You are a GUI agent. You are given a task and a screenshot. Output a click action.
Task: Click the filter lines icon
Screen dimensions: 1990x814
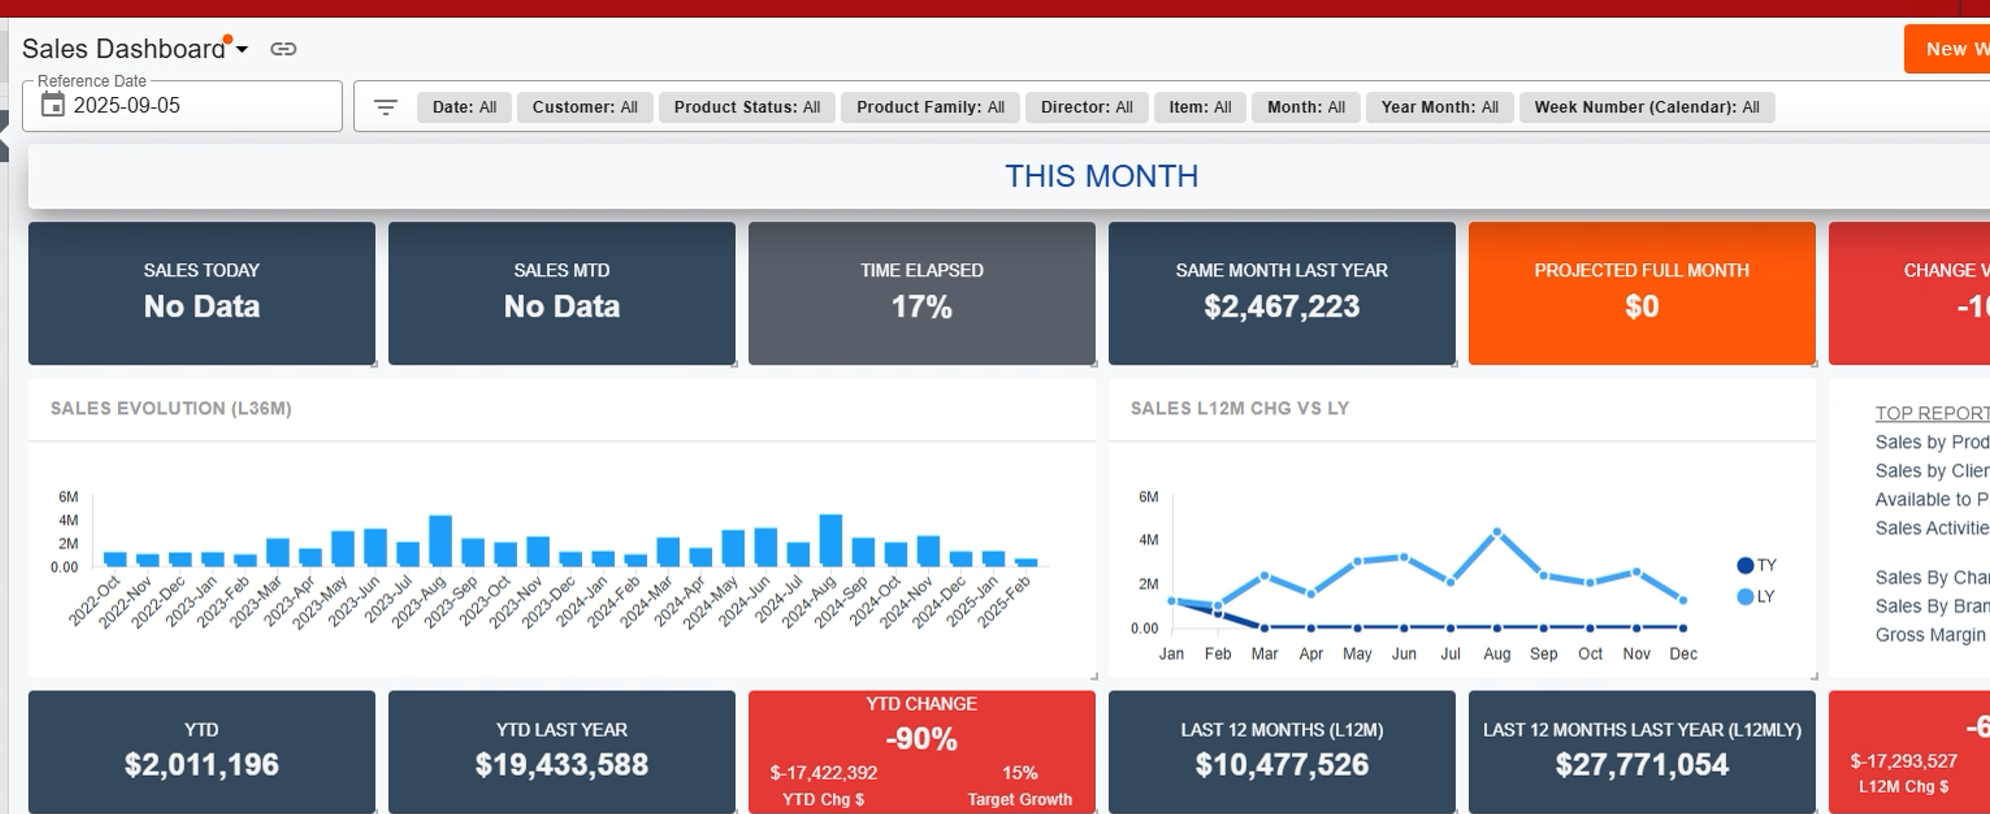[x=386, y=107]
